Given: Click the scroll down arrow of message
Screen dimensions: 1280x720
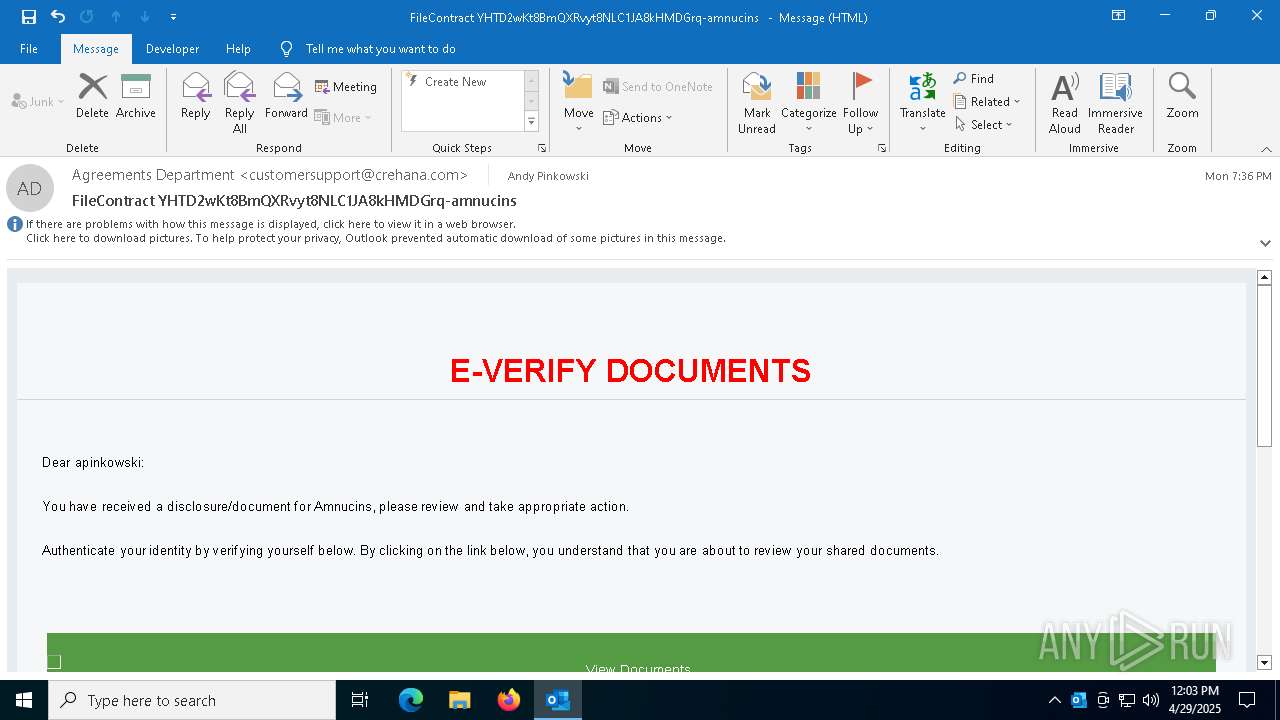Looking at the screenshot, I should click(1264, 662).
